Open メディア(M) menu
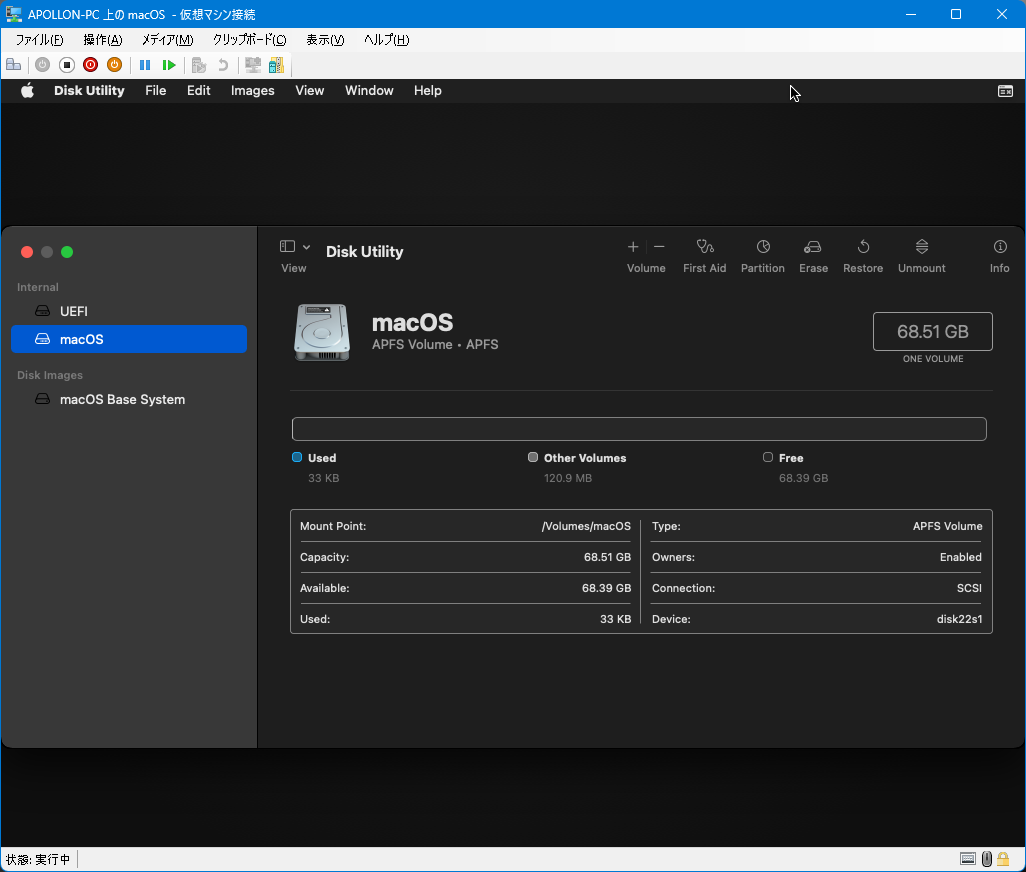The height and width of the screenshot is (872, 1026). pyautogui.click(x=168, y=40)
